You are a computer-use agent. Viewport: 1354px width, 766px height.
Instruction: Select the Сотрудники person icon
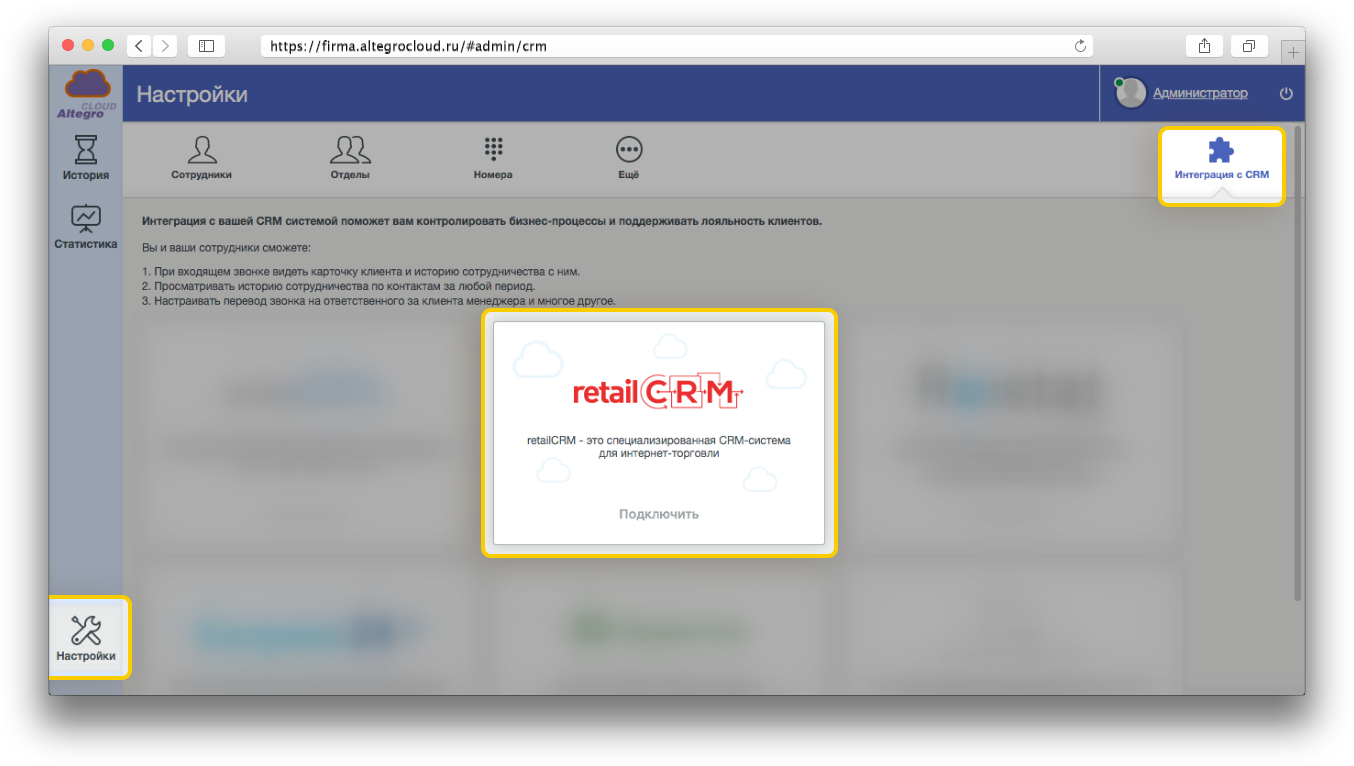click(201, 158)
